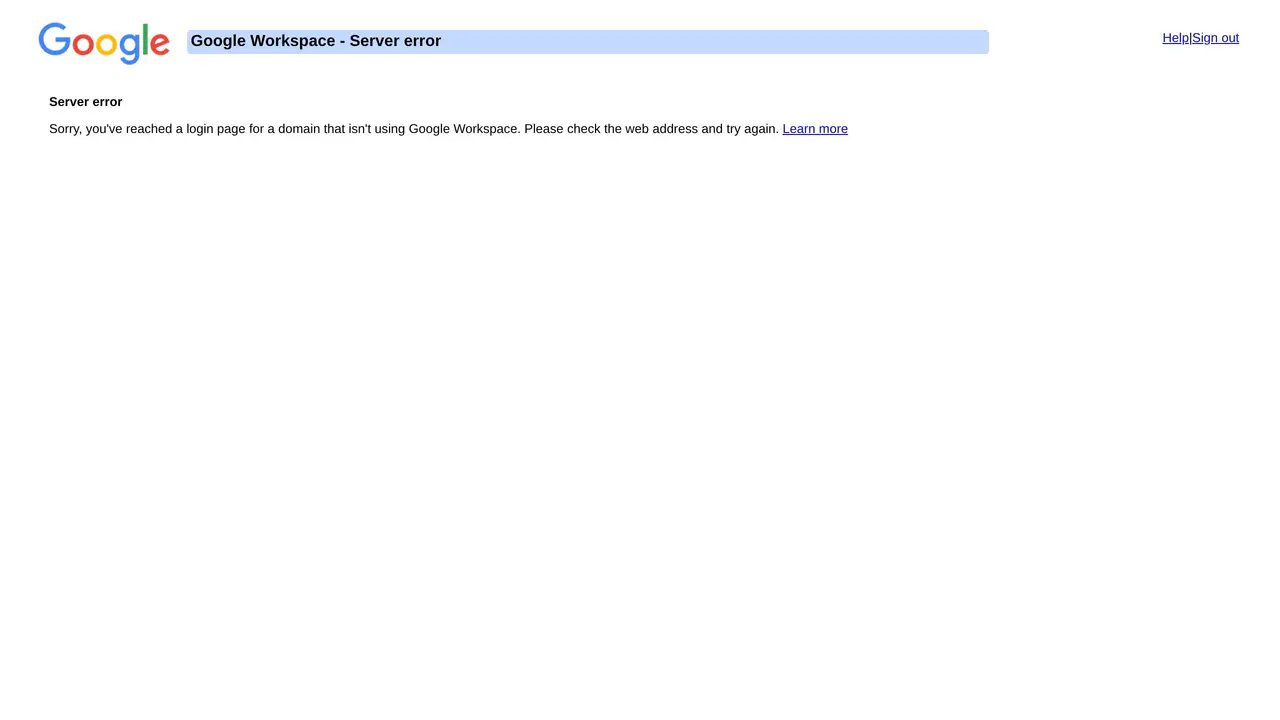
Task: Click the 'Google Workspace - Server error' header
Action: [x=588, y=42]
